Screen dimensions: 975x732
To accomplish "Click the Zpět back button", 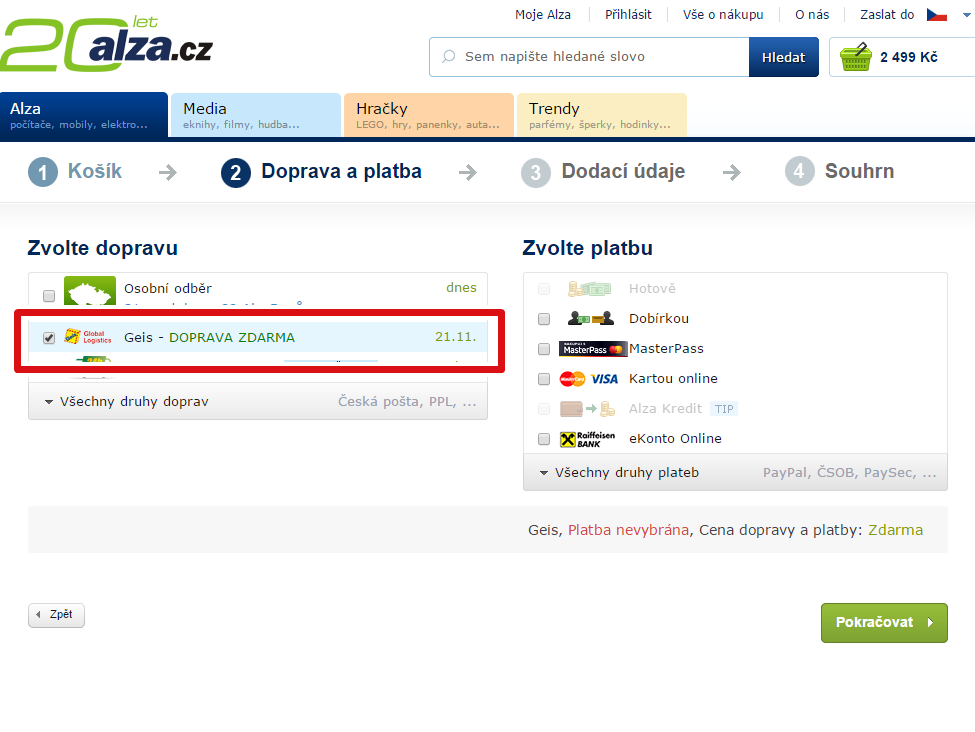I will (x=56, y=615).
